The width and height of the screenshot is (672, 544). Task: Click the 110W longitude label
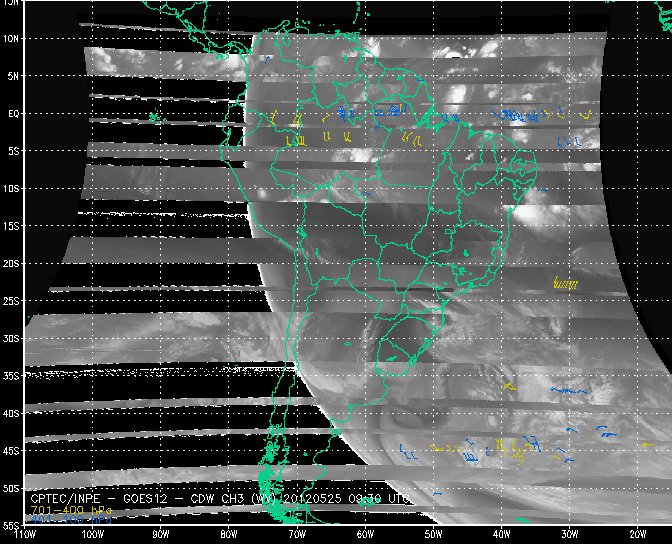pos(25,534)
